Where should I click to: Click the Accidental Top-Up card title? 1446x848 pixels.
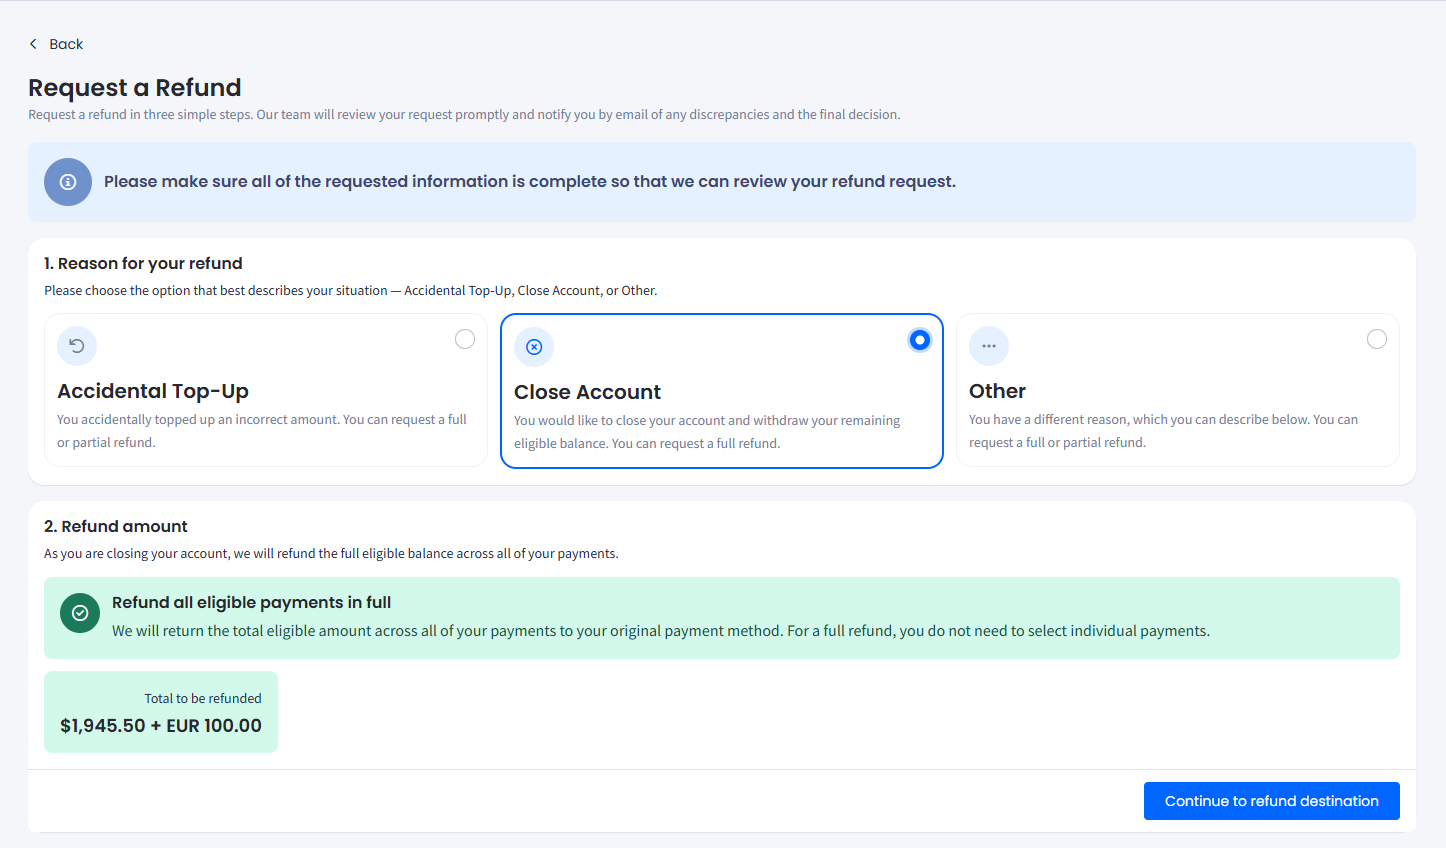tap(153, 391)
